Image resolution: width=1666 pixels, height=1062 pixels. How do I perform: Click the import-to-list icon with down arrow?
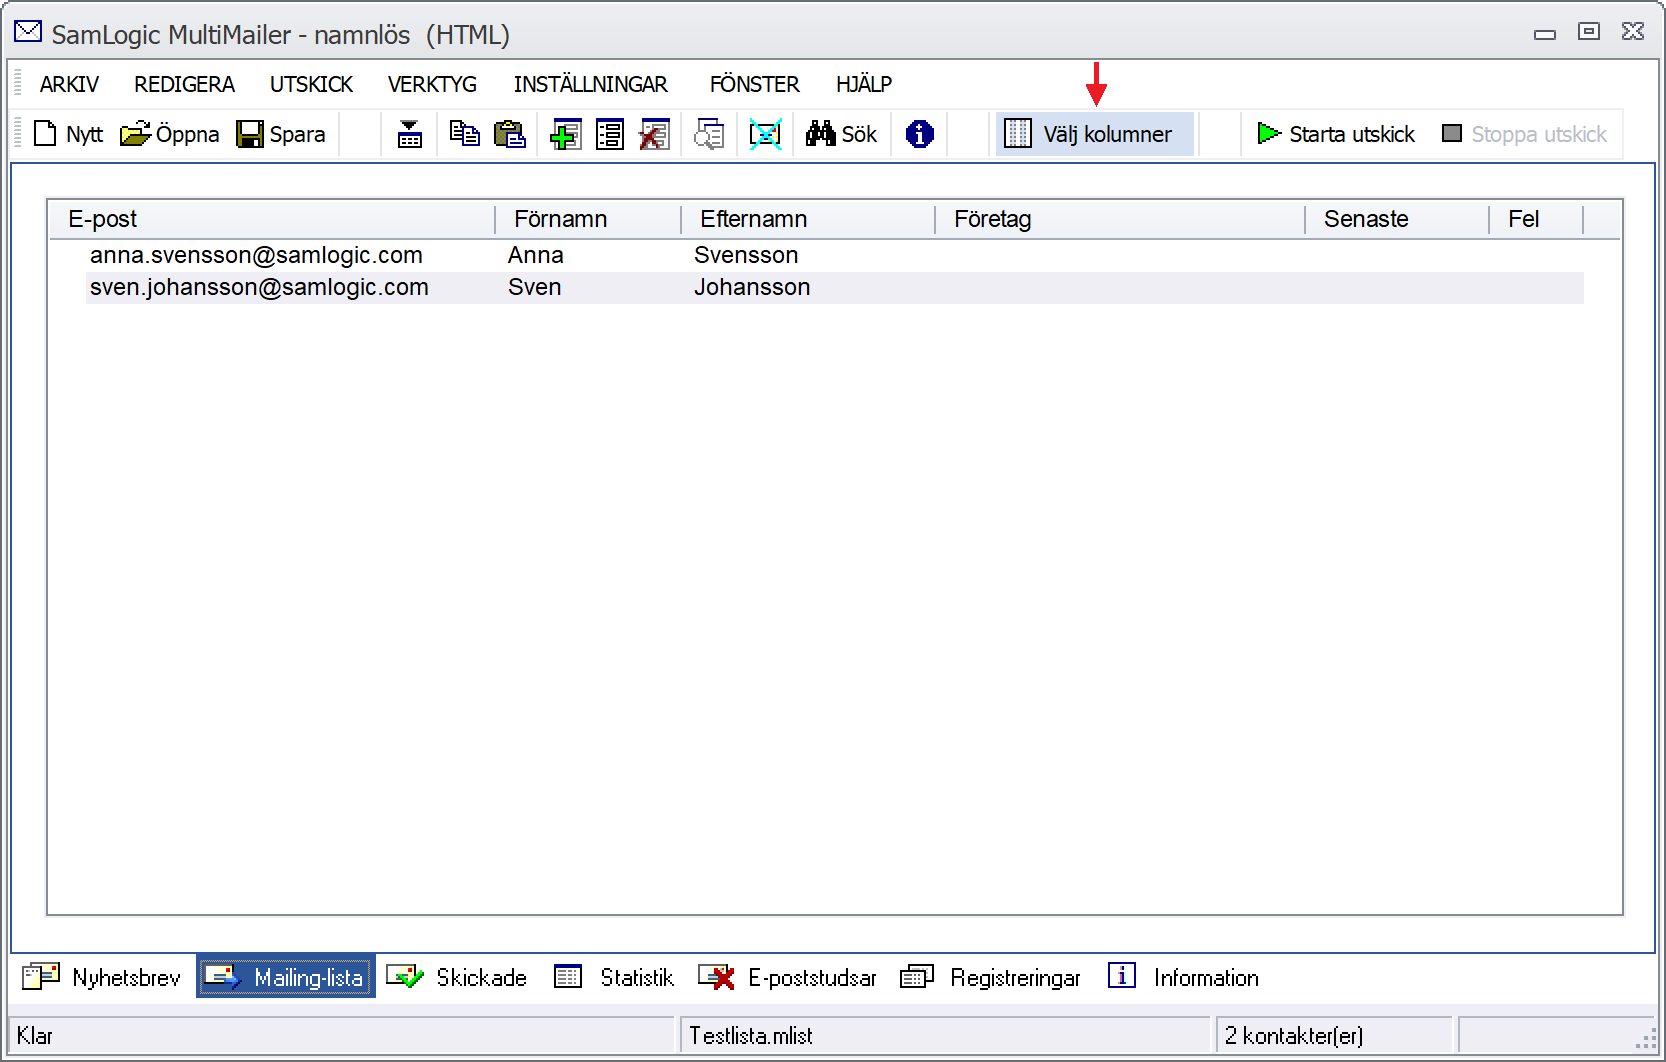click(x=410, y=134)
